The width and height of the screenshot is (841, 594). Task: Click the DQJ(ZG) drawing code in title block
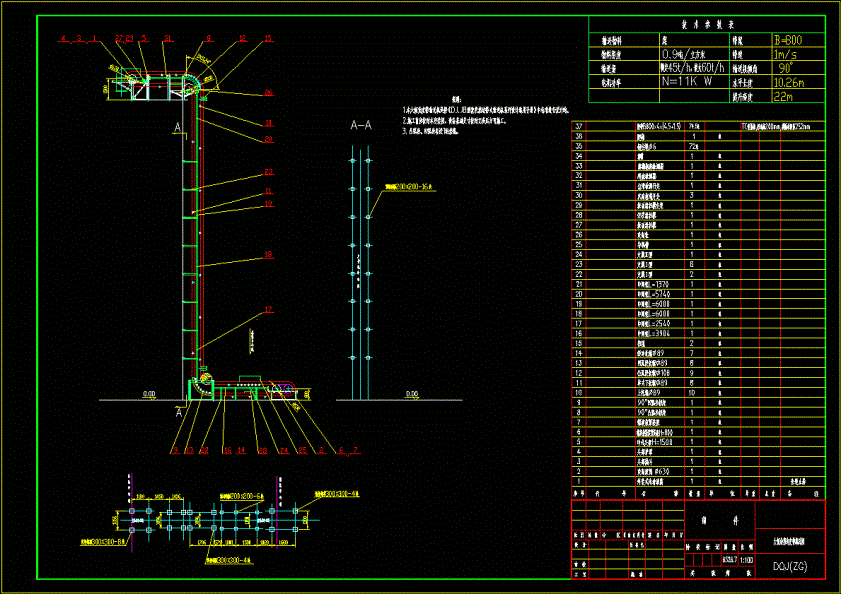pyautogui.click(x=790, y=566)
